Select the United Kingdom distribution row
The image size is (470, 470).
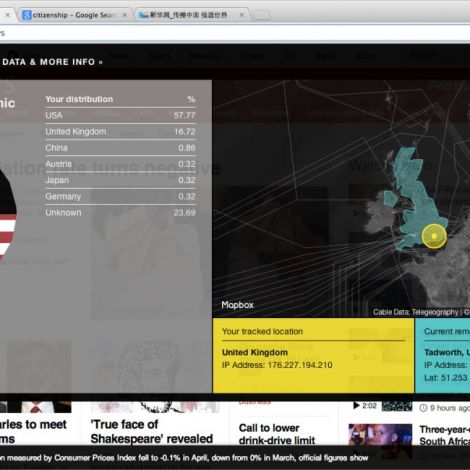pos(120,132)
